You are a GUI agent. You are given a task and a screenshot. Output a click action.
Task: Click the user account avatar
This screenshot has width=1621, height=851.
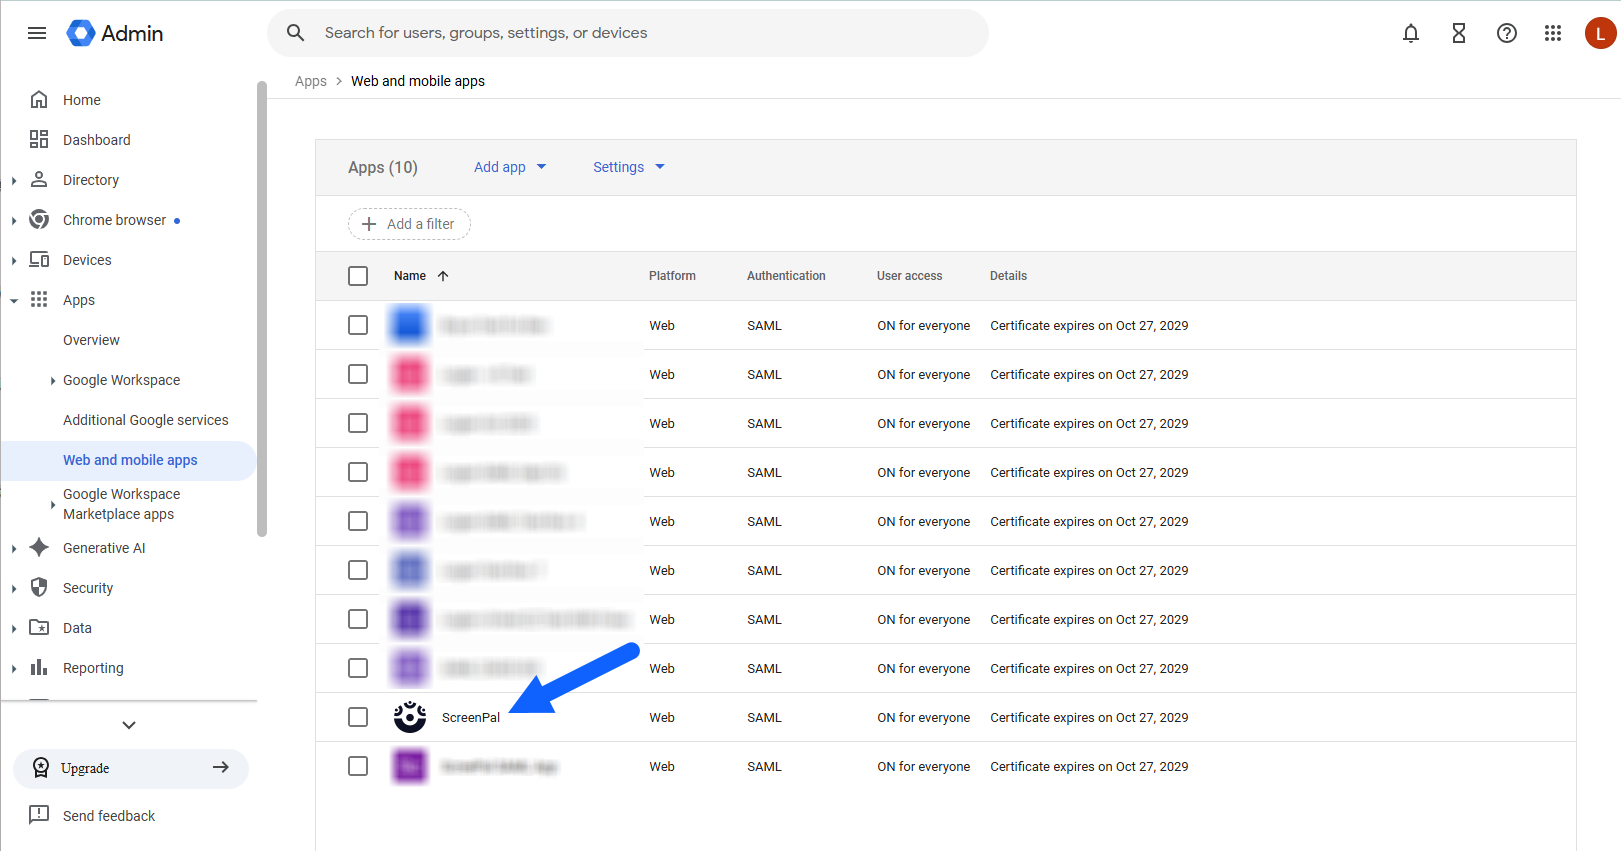[1600, 33]
